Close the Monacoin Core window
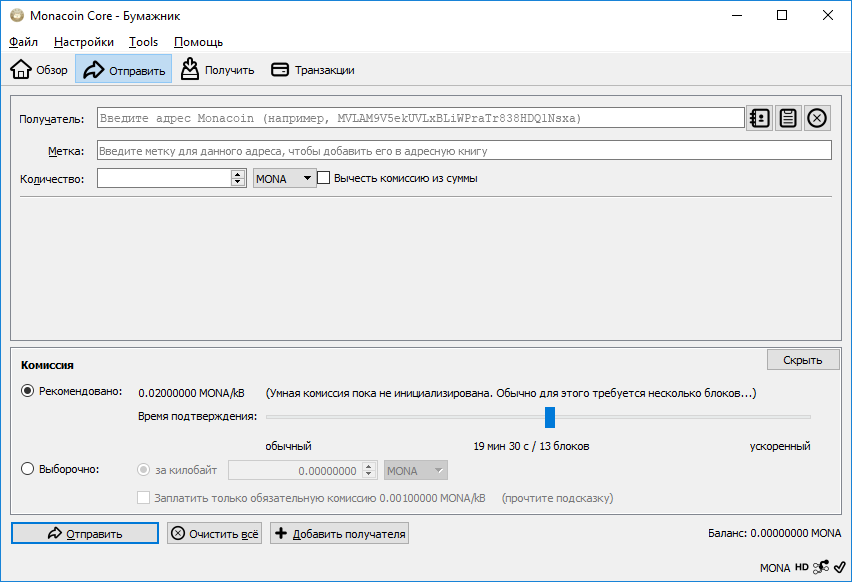This screenshot has height=582, width=852. coord(828,15)
